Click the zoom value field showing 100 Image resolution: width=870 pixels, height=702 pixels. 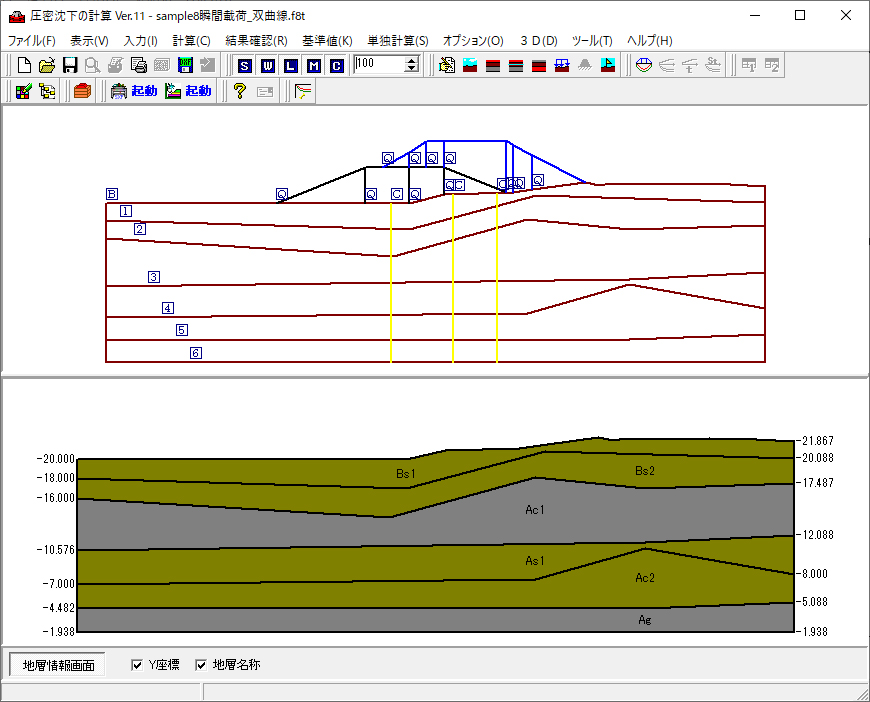(378, 65)
